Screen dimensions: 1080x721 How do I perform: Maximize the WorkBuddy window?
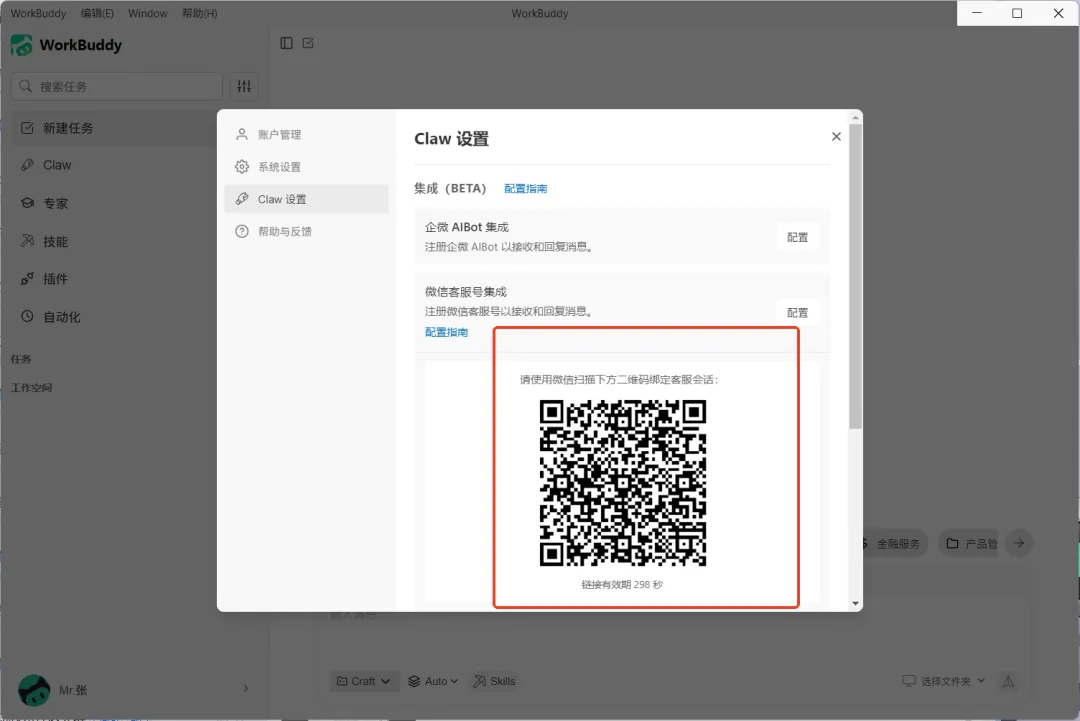[1017, 13]
